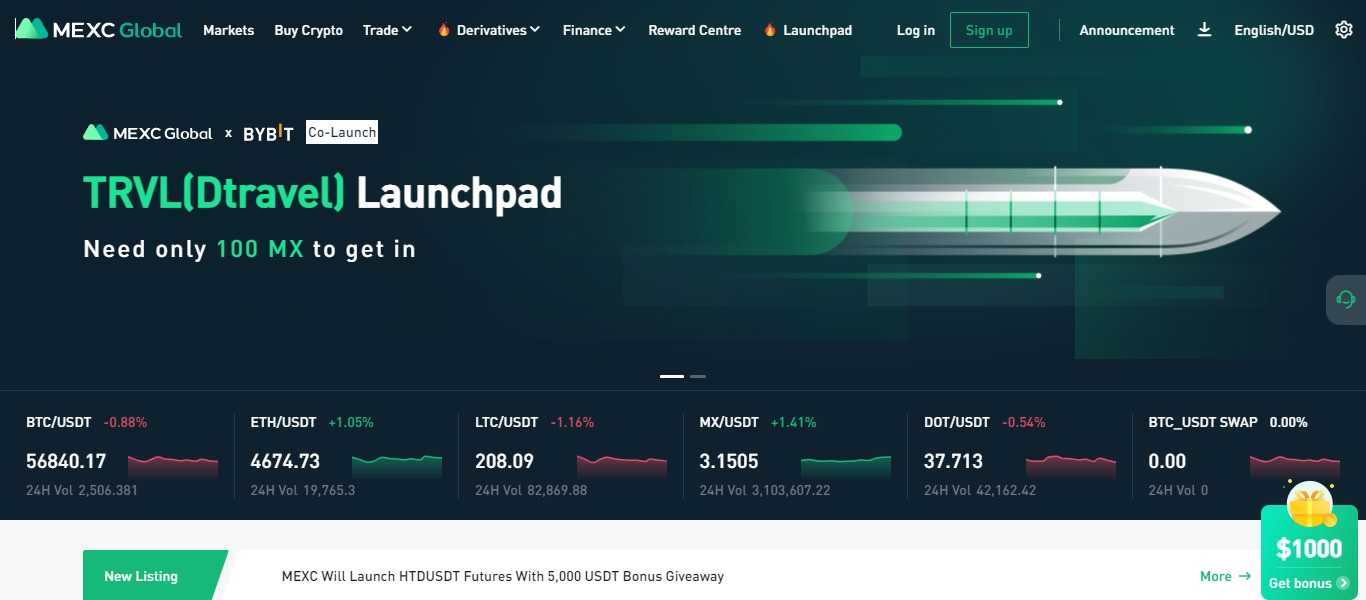Open the customer support chat icon
Viewport: 1366px width, 600px height.
pyautogui.click(x=1345, y=299)
